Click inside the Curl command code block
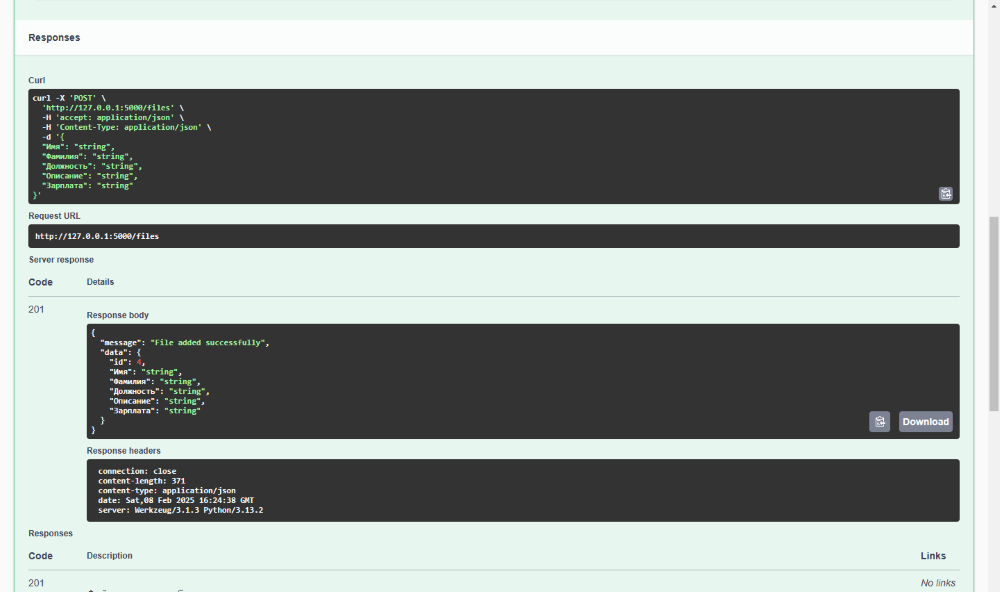Image resolution: width=1000 pixels, height=592 pixels. click(x=493, y=146)
